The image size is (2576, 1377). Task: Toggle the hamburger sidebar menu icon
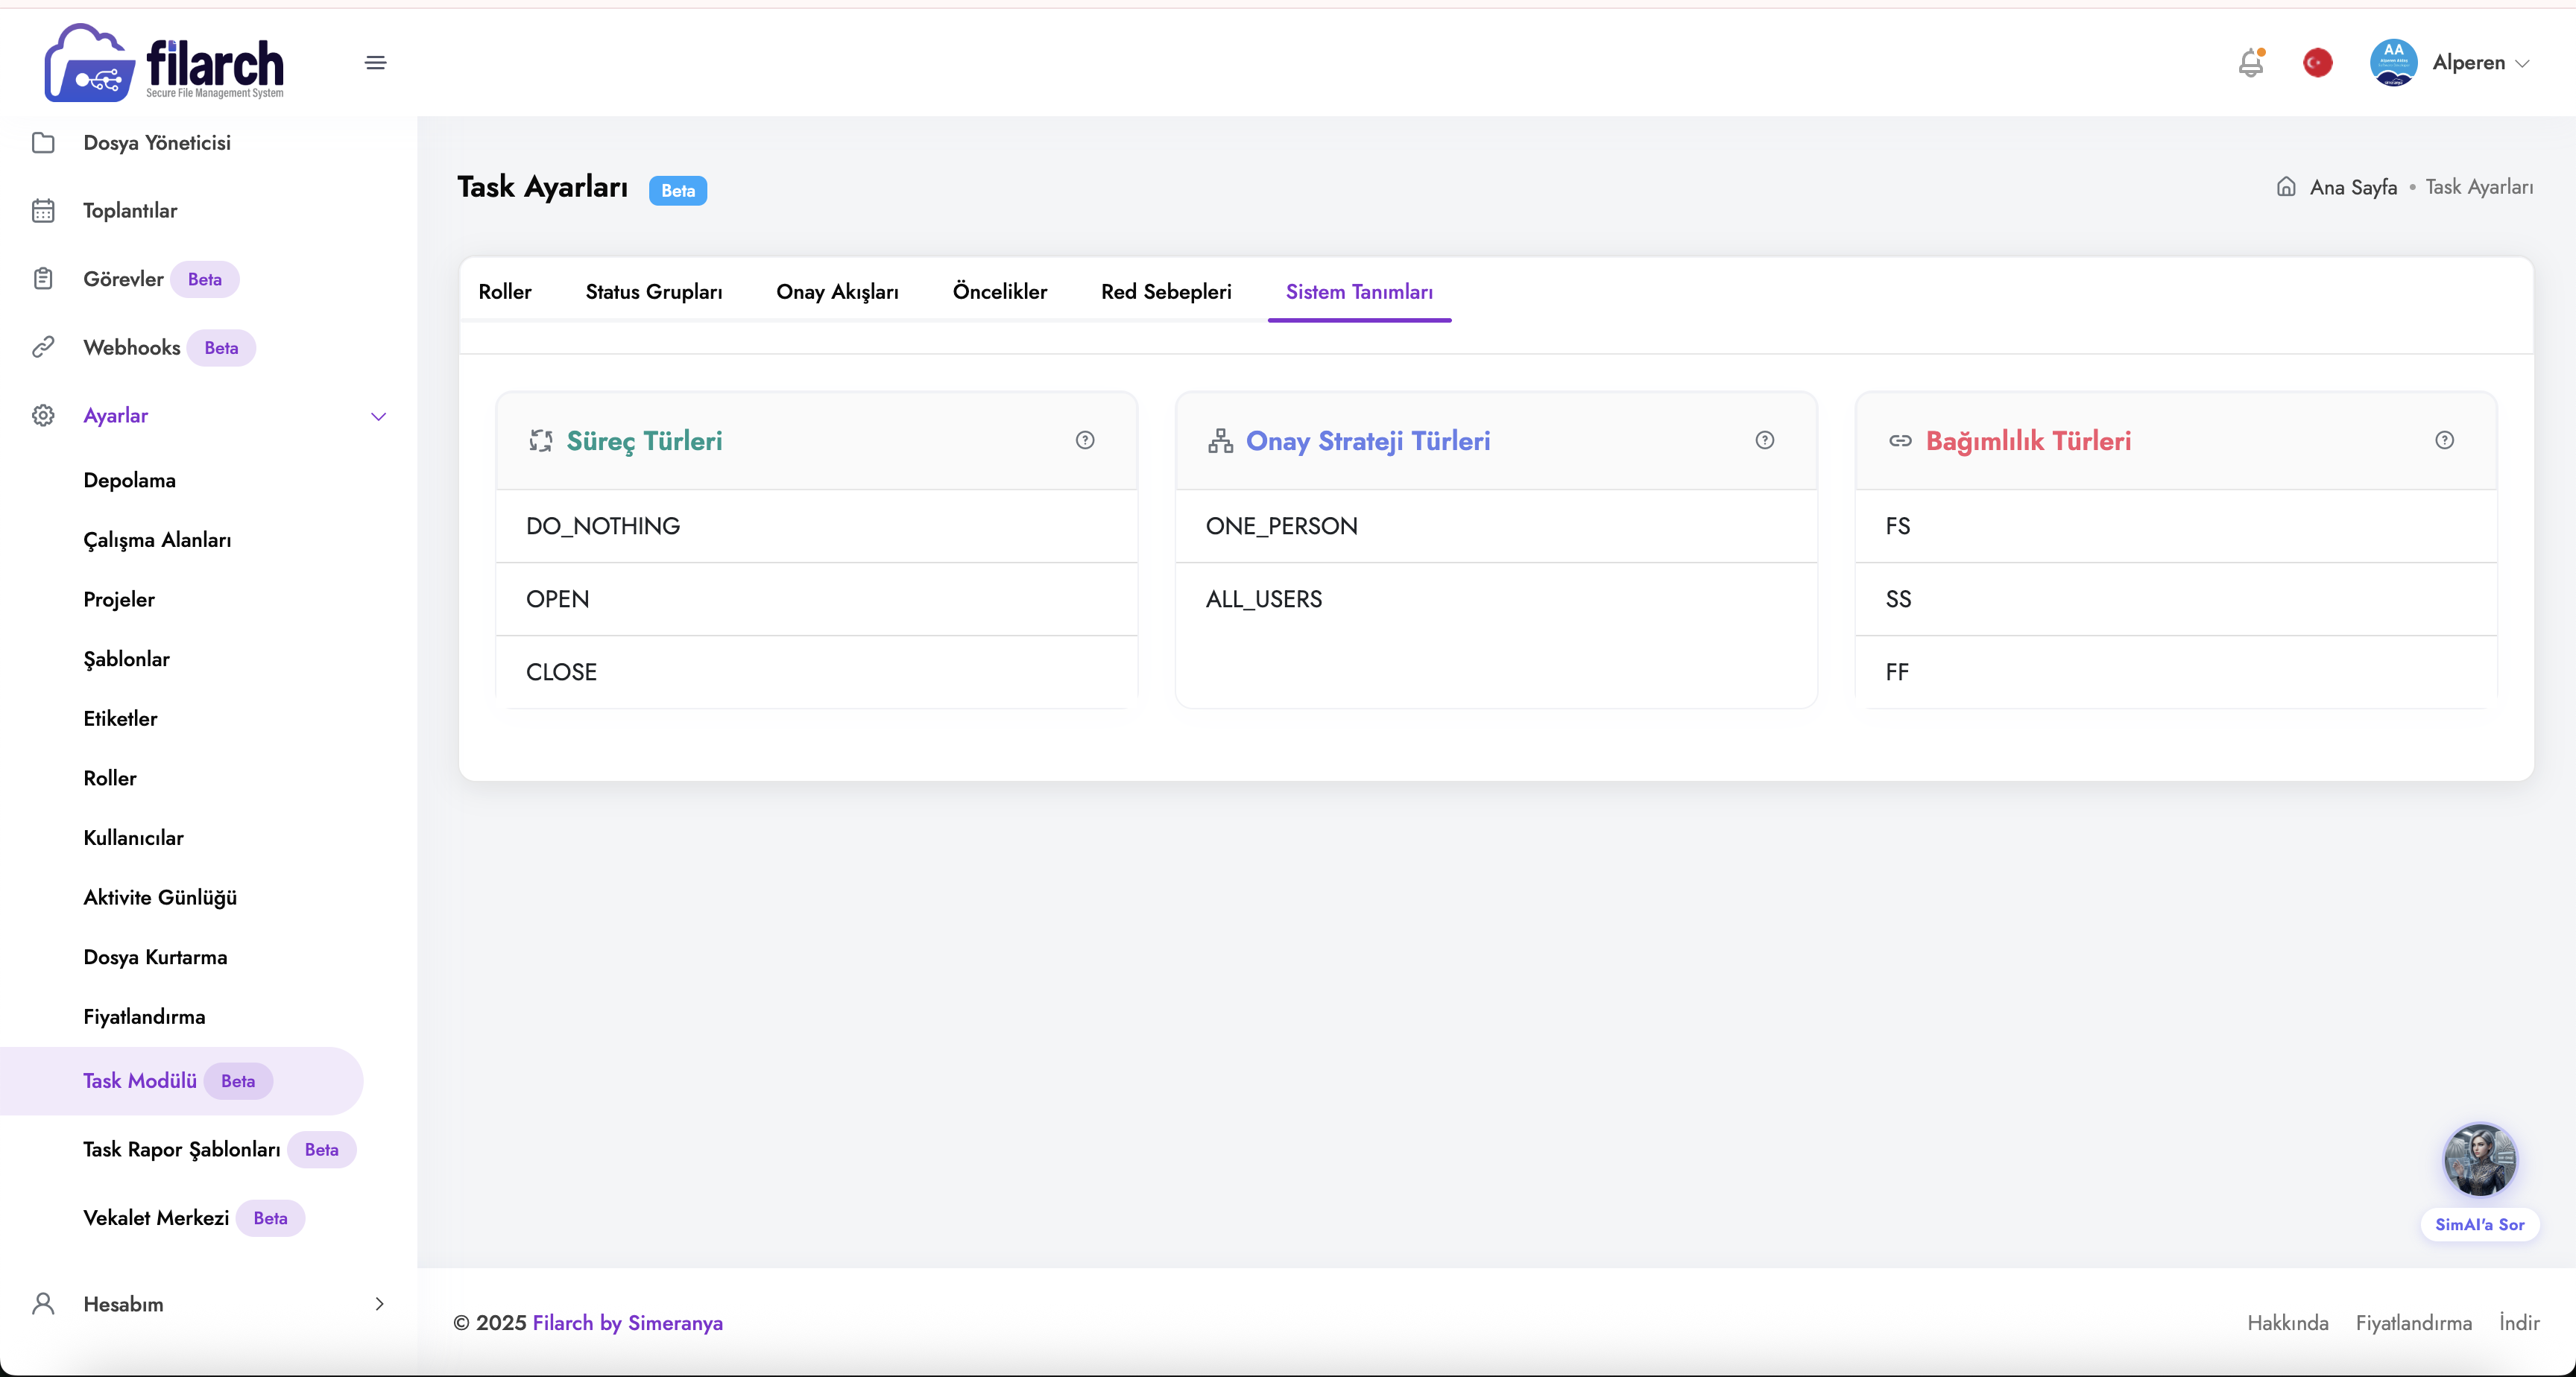point(376,63)
